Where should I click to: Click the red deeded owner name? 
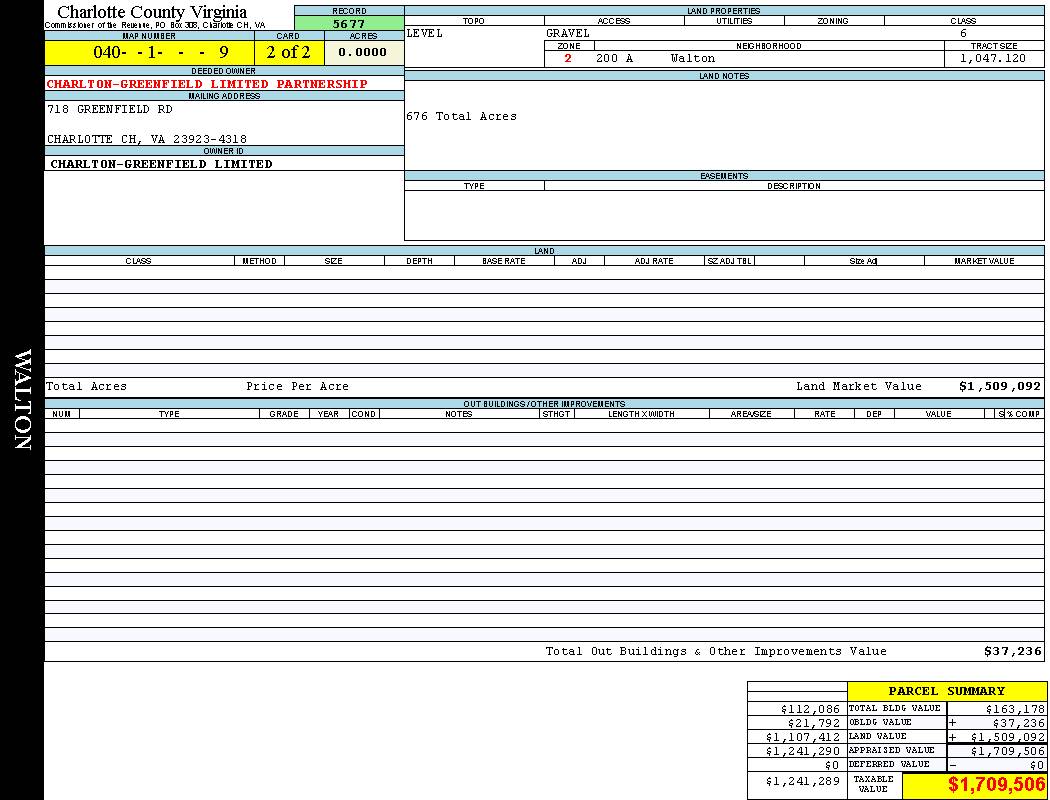207,84
